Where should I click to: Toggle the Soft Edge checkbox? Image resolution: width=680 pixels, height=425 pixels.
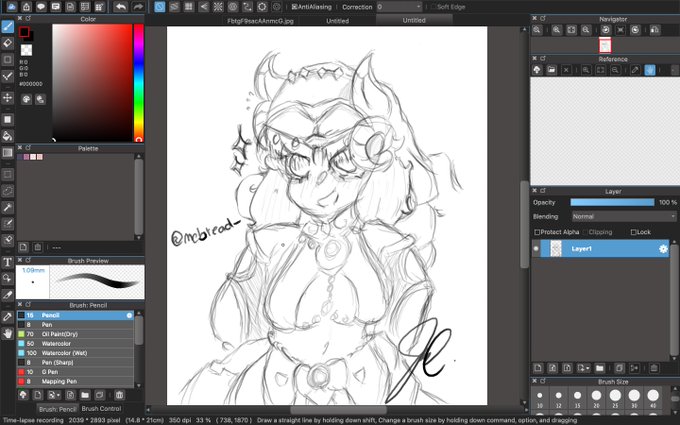coord(433,7)
